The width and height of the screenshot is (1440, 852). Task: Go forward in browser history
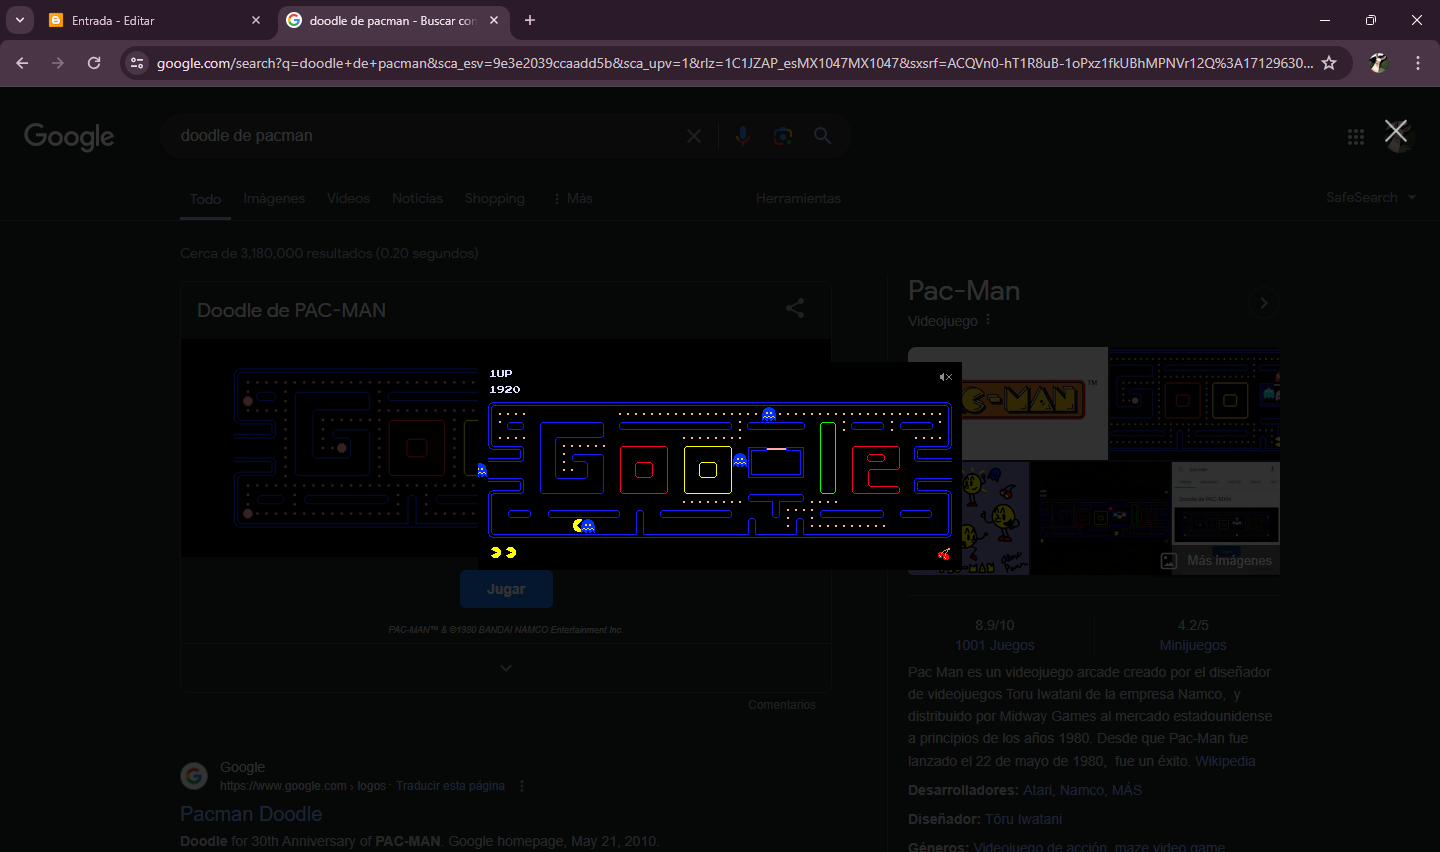tap(58, 63)
